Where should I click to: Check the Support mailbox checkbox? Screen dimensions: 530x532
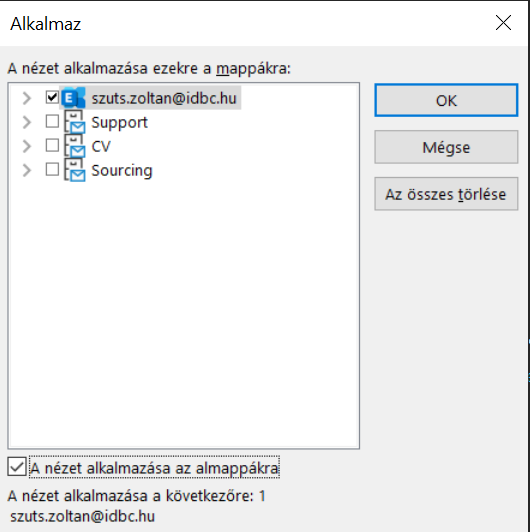52,121
